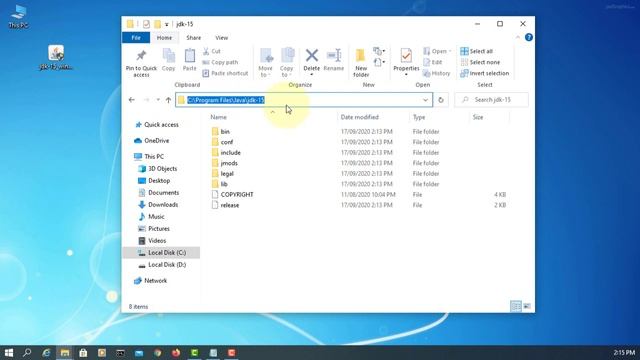The height and width of the screenshot is (360, 640).
Task: Select the release file
Action: point(230,205)
